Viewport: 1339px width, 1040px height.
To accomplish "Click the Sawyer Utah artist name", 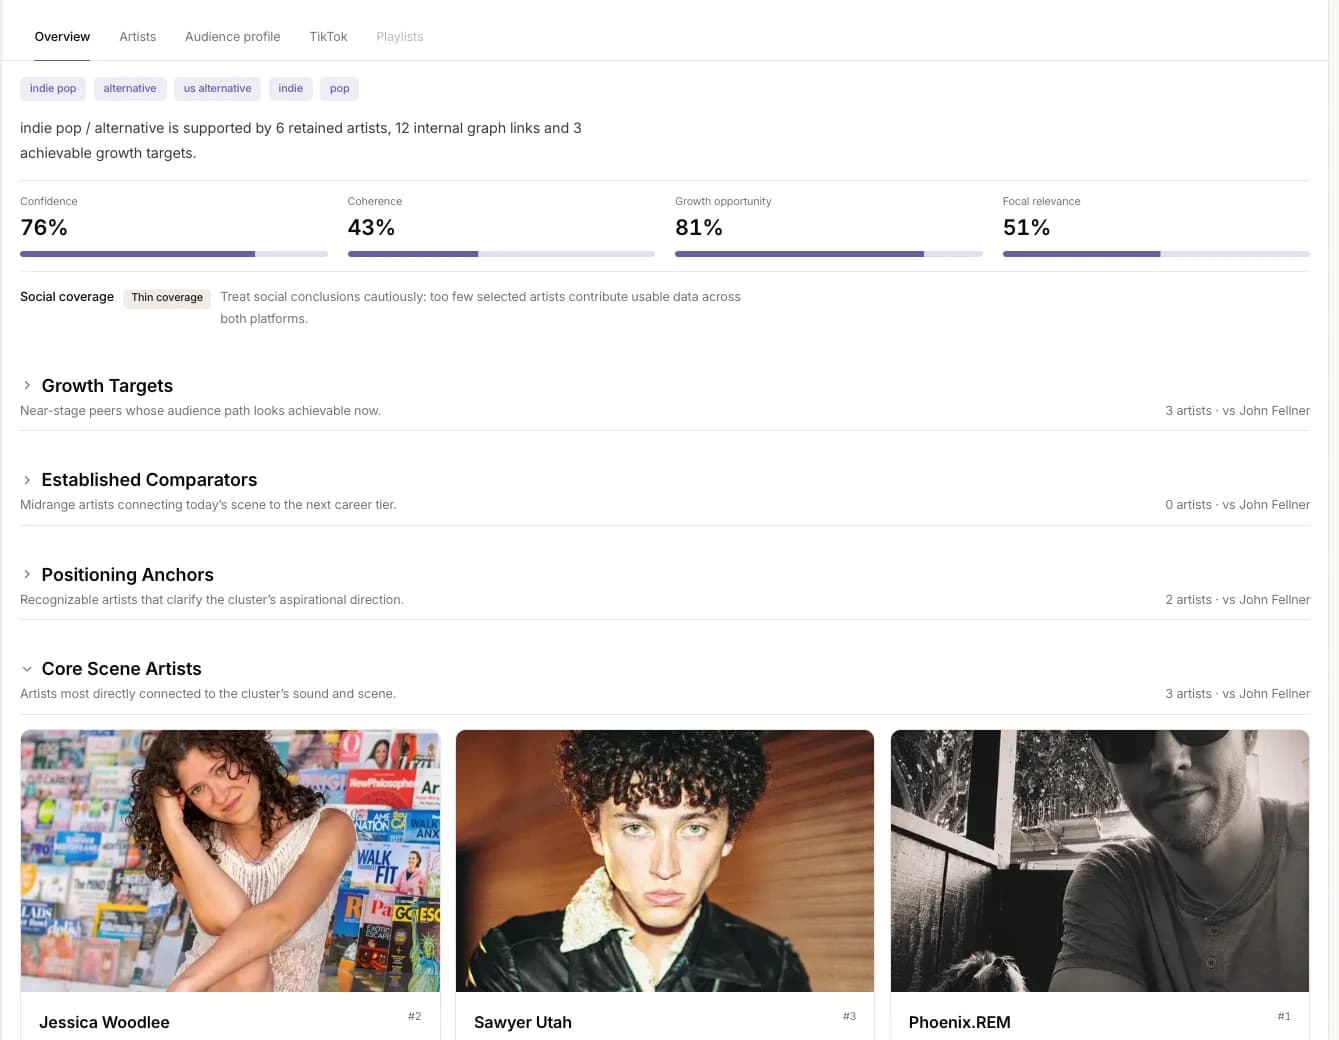I will (x=523, y=1022).
